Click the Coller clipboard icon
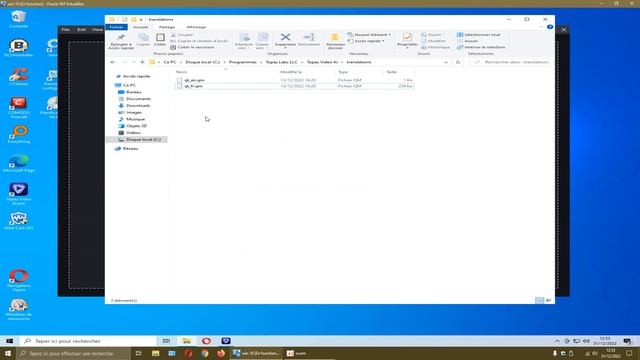Screen dimensions: 640x360 [x=160, y=38]
